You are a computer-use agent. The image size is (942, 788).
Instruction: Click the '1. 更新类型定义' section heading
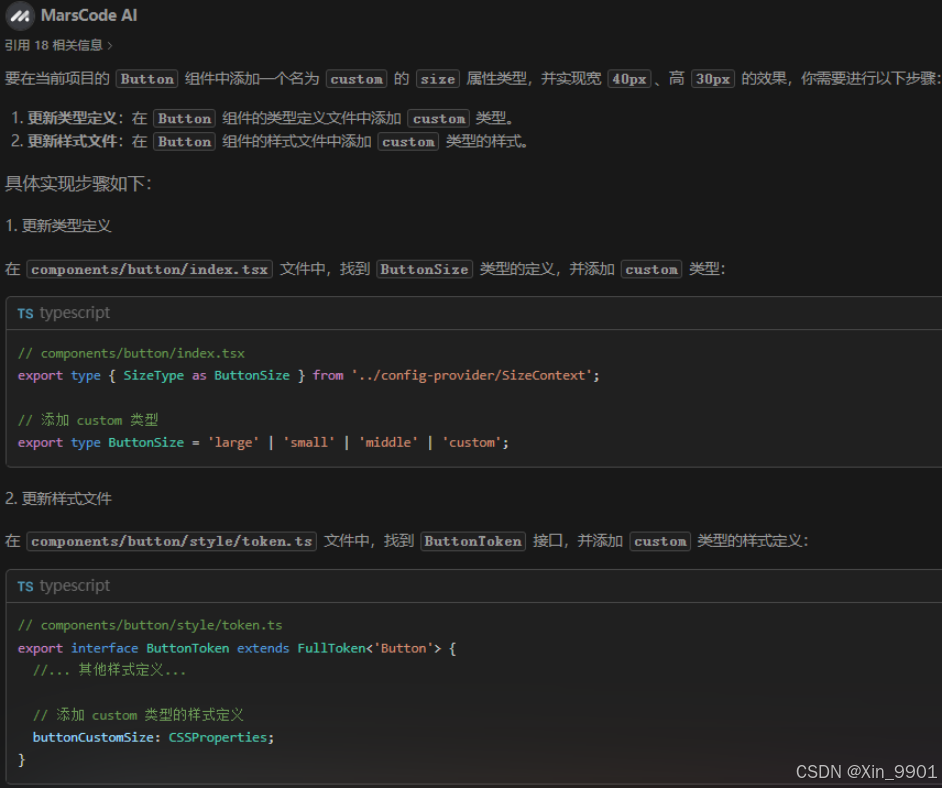[58, 226]
